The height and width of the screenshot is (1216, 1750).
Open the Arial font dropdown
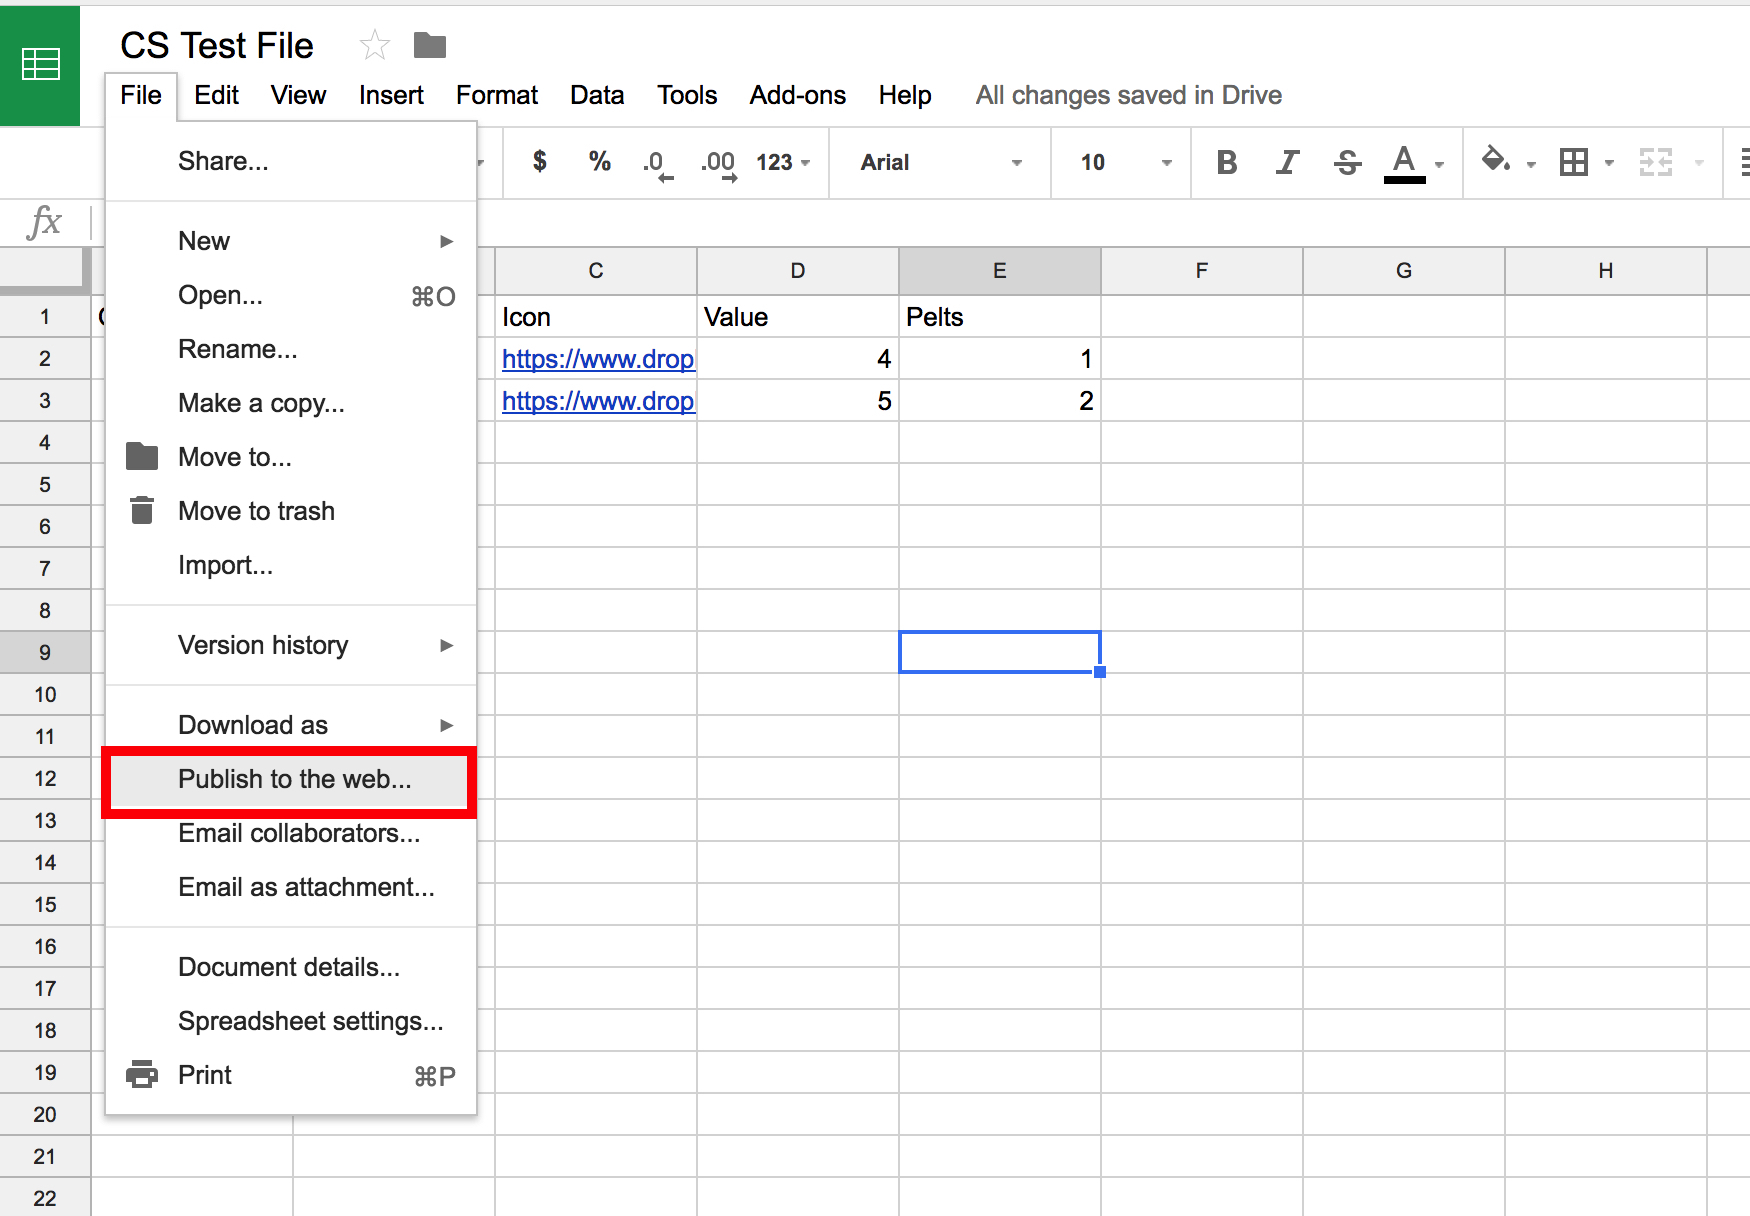click(x=941, y=162)
